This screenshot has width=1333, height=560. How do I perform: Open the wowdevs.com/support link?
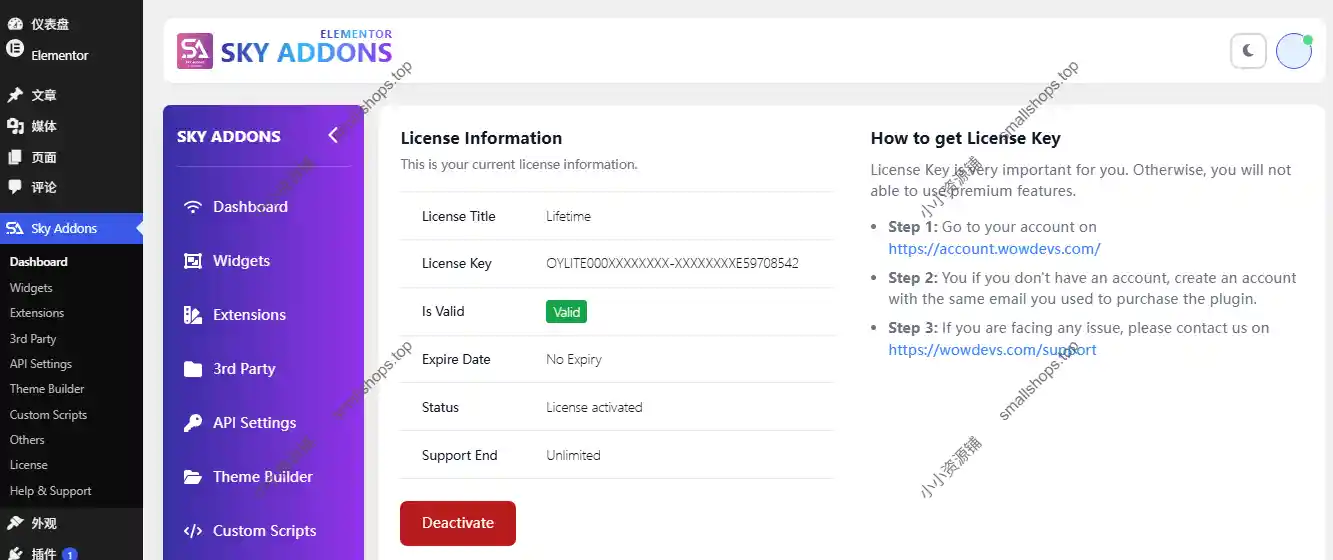click(x=992, y=350)
